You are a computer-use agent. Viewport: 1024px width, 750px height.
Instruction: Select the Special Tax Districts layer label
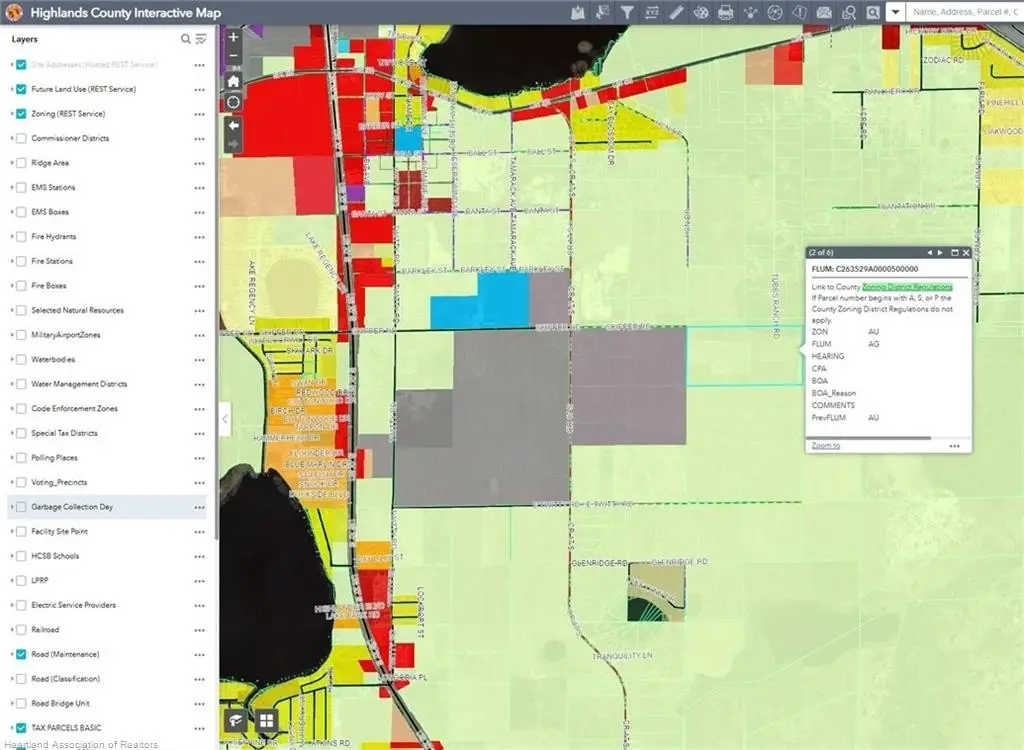coord(64,433)
